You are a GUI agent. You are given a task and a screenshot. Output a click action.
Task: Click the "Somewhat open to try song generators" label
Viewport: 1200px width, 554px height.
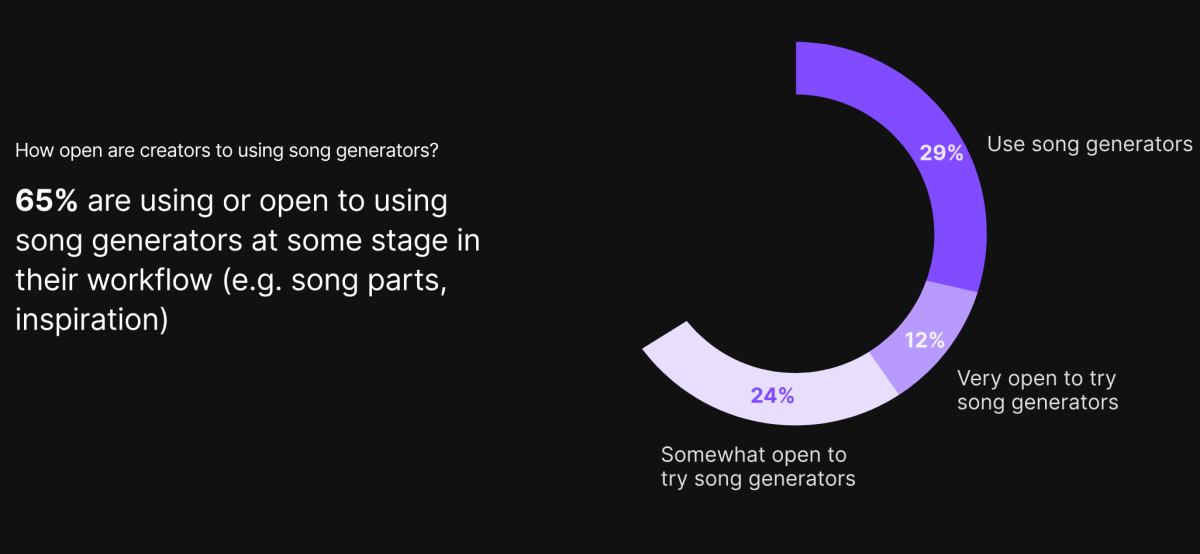[758, 466]
